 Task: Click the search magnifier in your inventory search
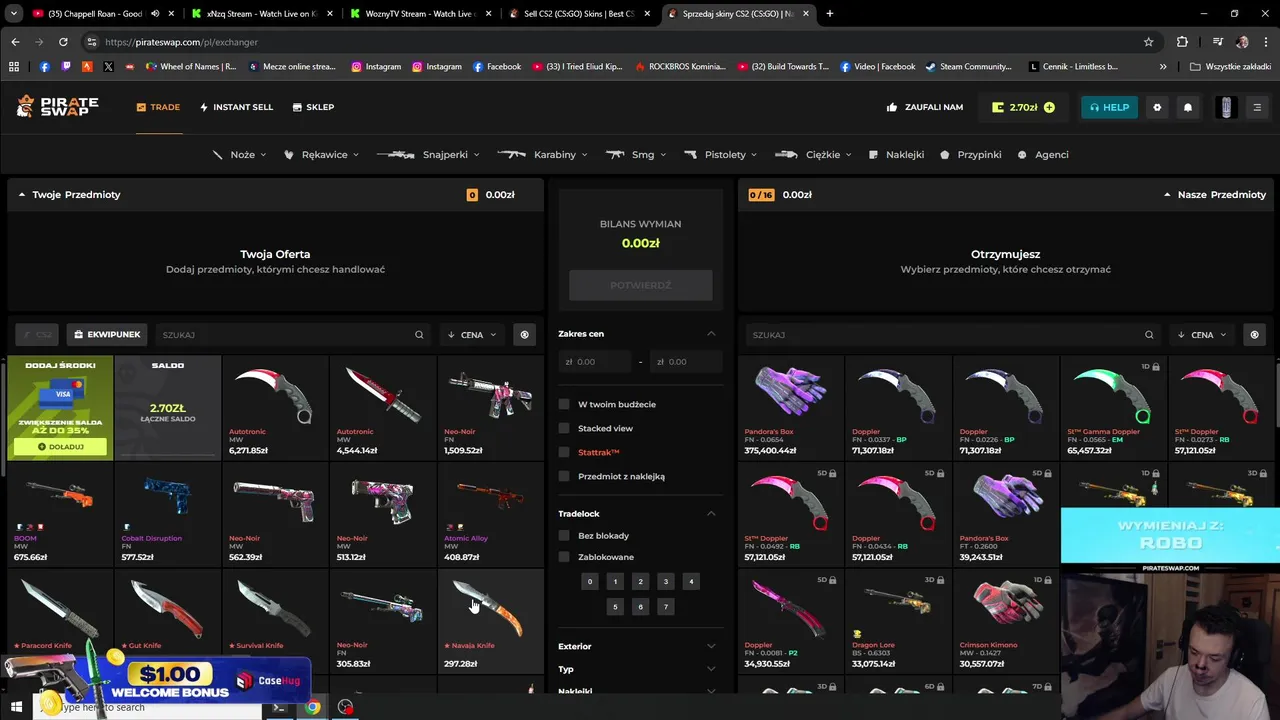coord(419,335)
